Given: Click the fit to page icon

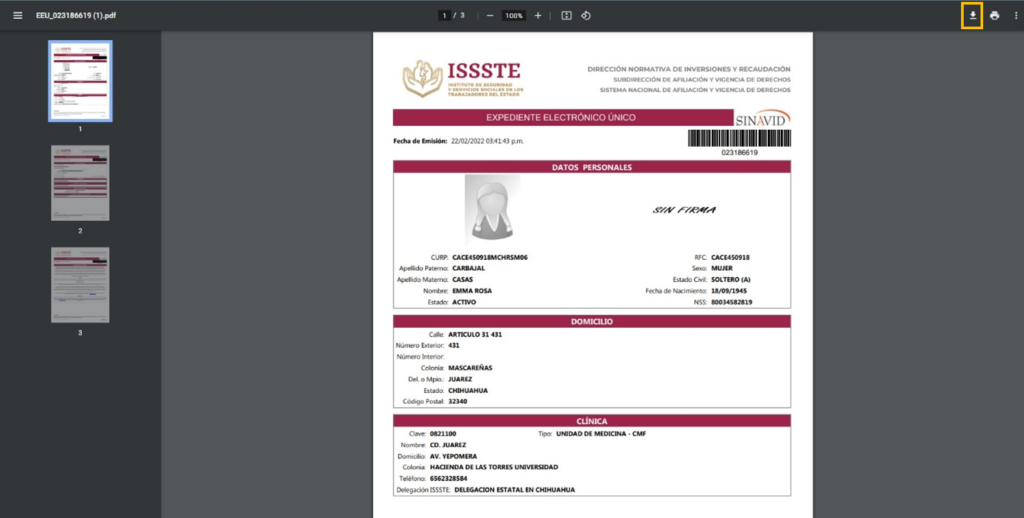Looking at the screenshot, I should click(x=566, y=16).
